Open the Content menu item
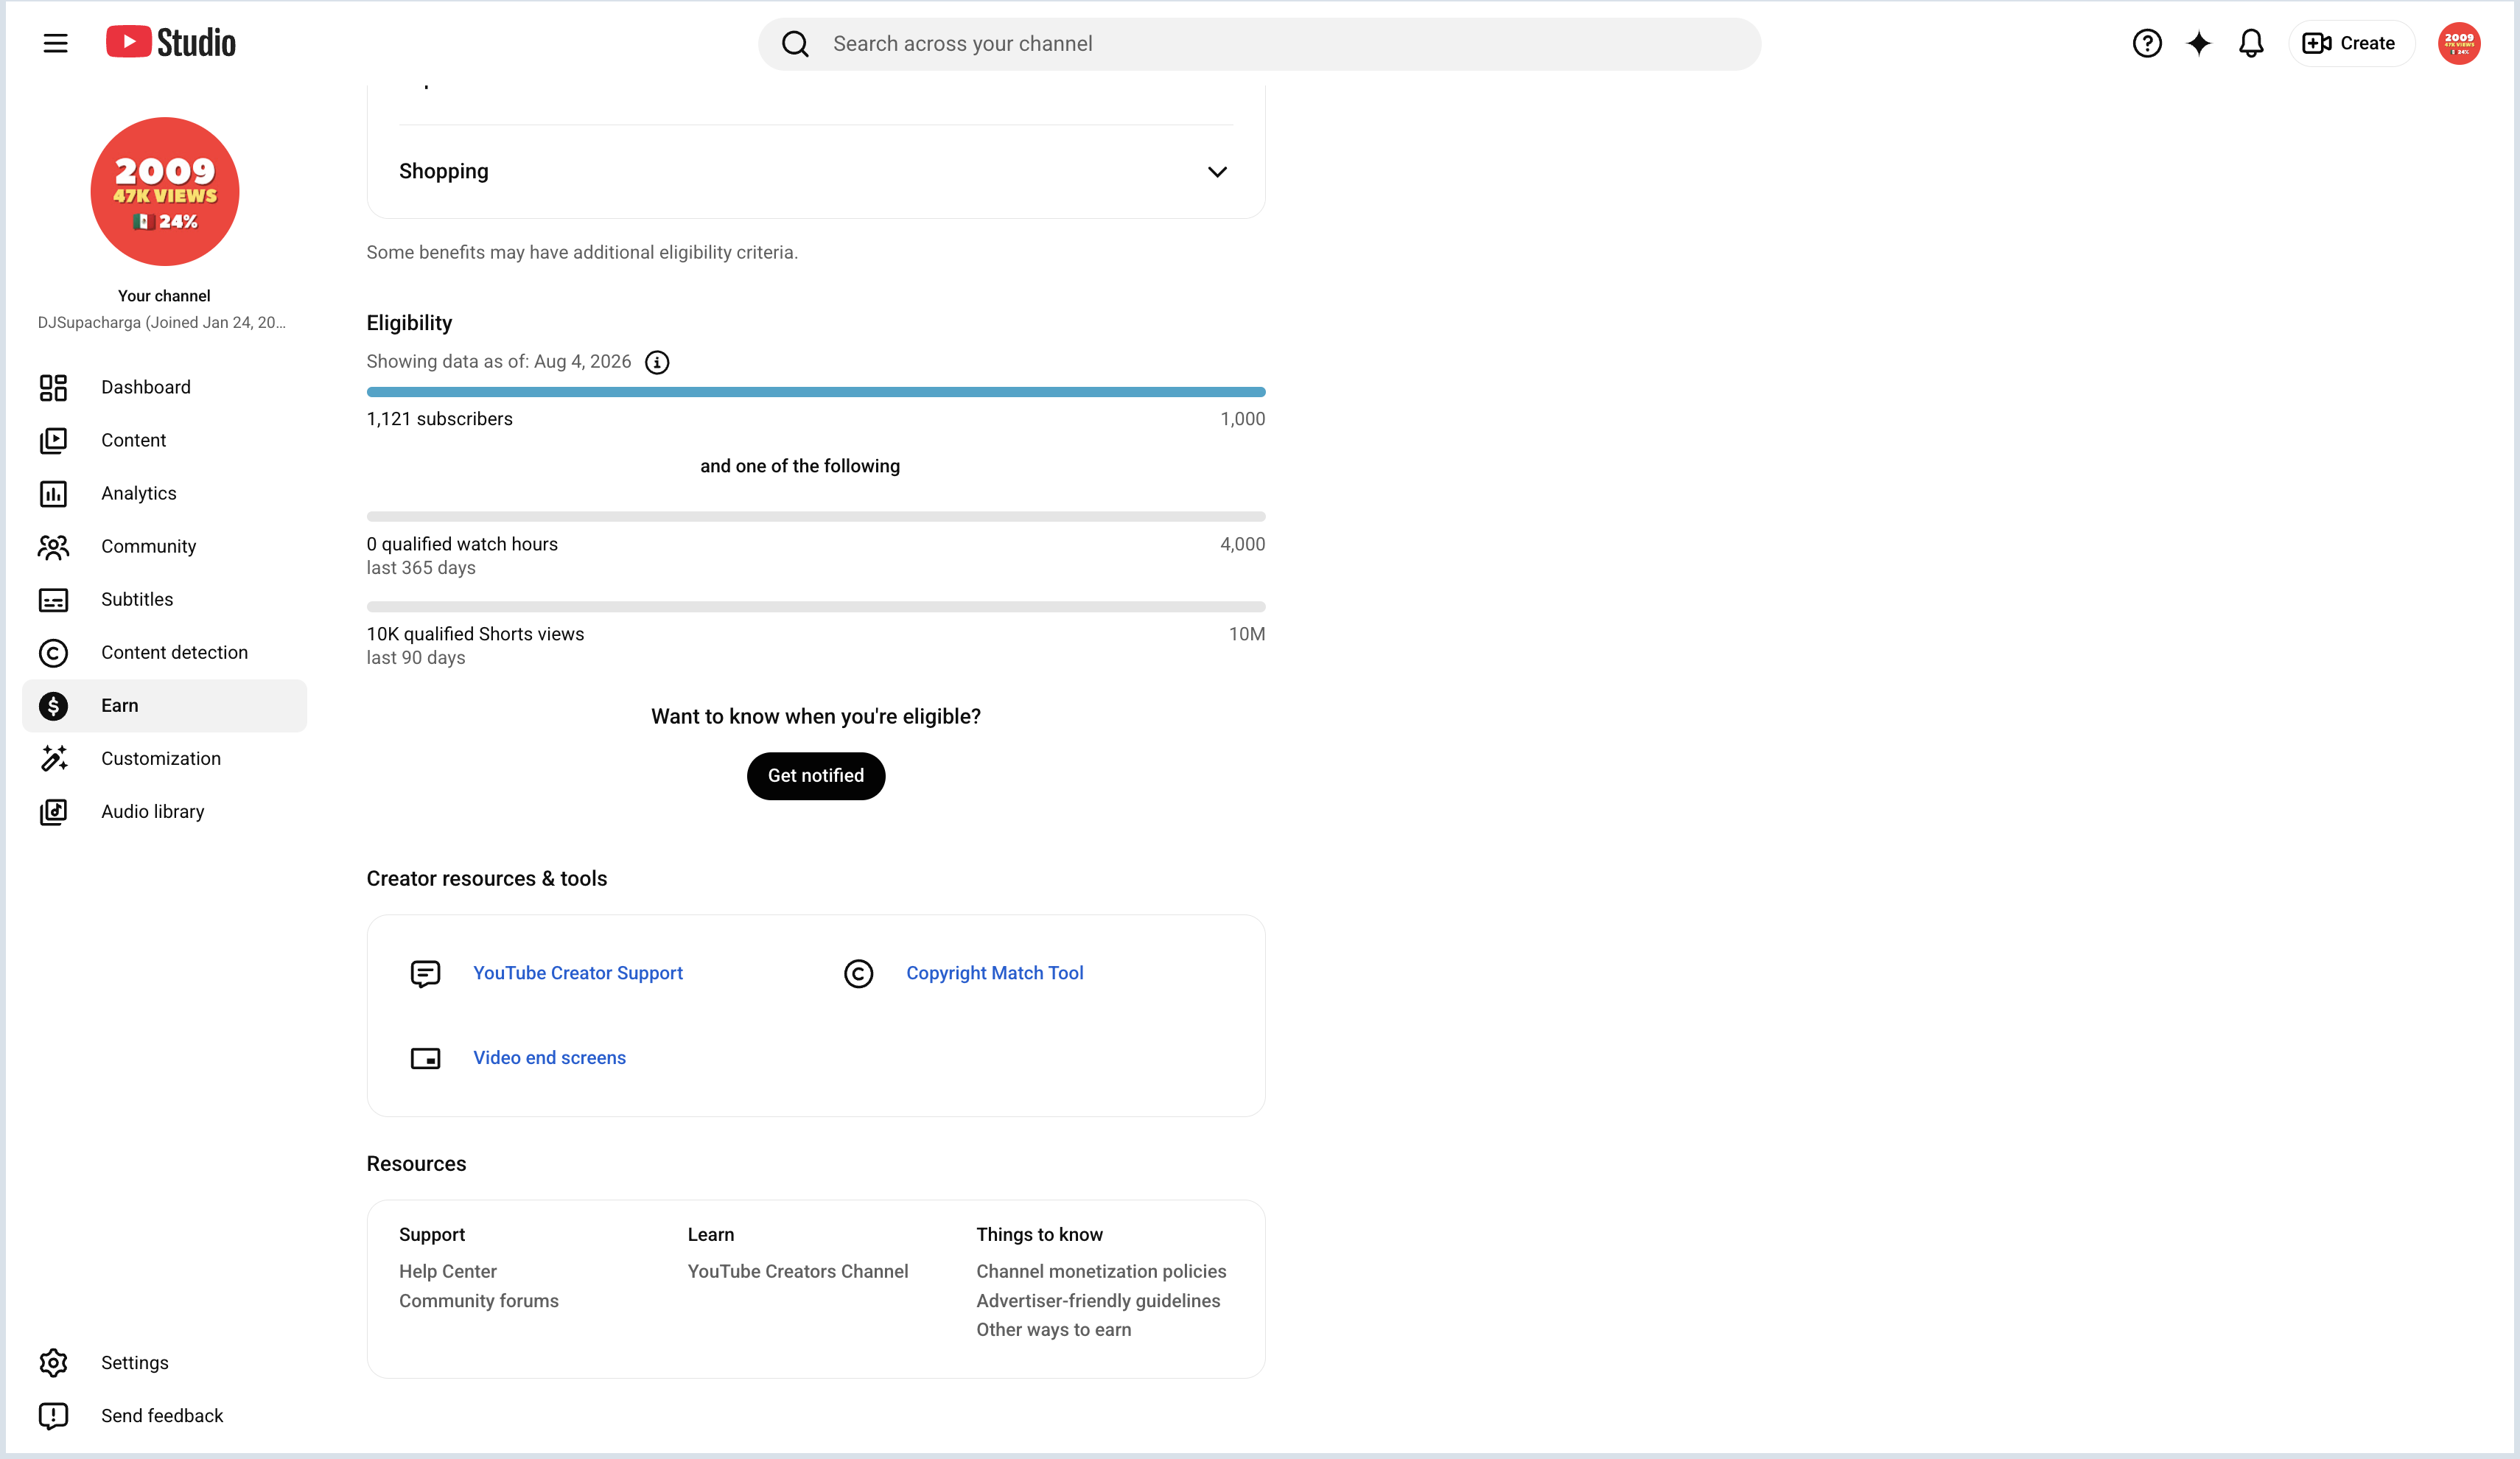Screen dimensions: 2520x1459 pos(164,440)
